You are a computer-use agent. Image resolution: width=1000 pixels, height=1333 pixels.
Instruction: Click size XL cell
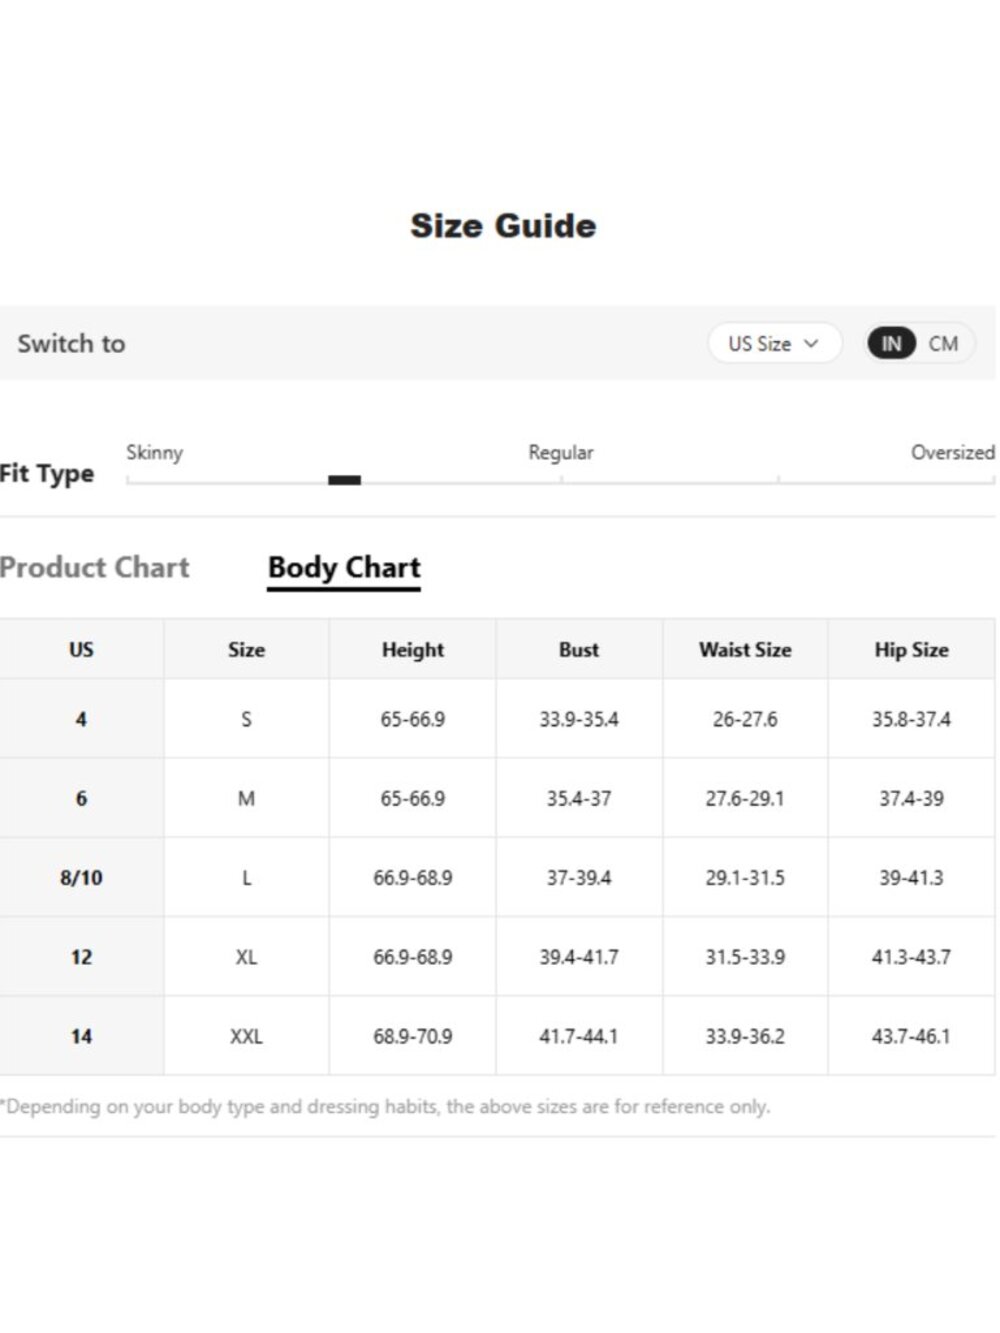click(246, 957)
